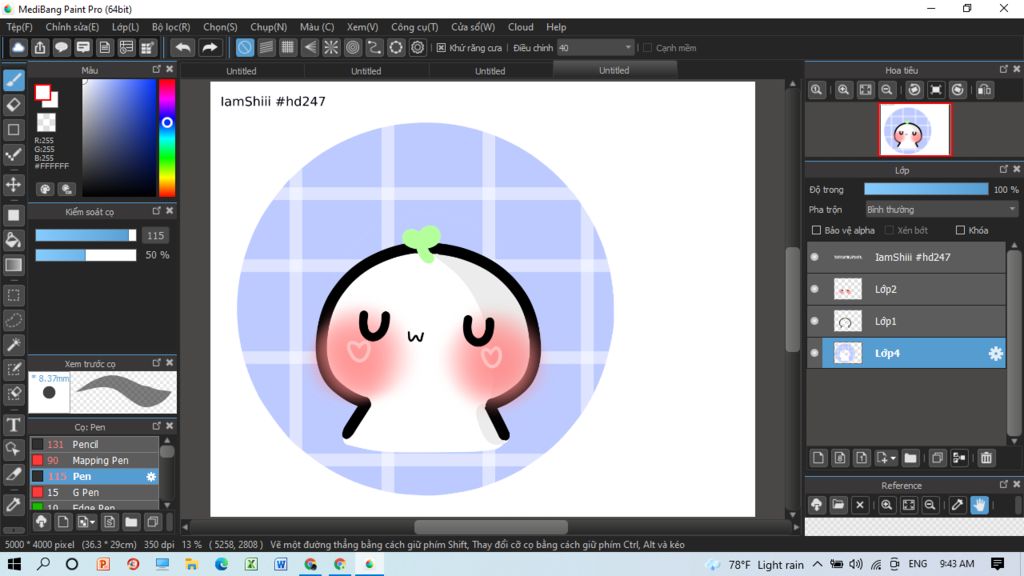This screenshot has height=576, width=1024.
Task: Select the hand tool in Reference panel
Action: (979, 505)
